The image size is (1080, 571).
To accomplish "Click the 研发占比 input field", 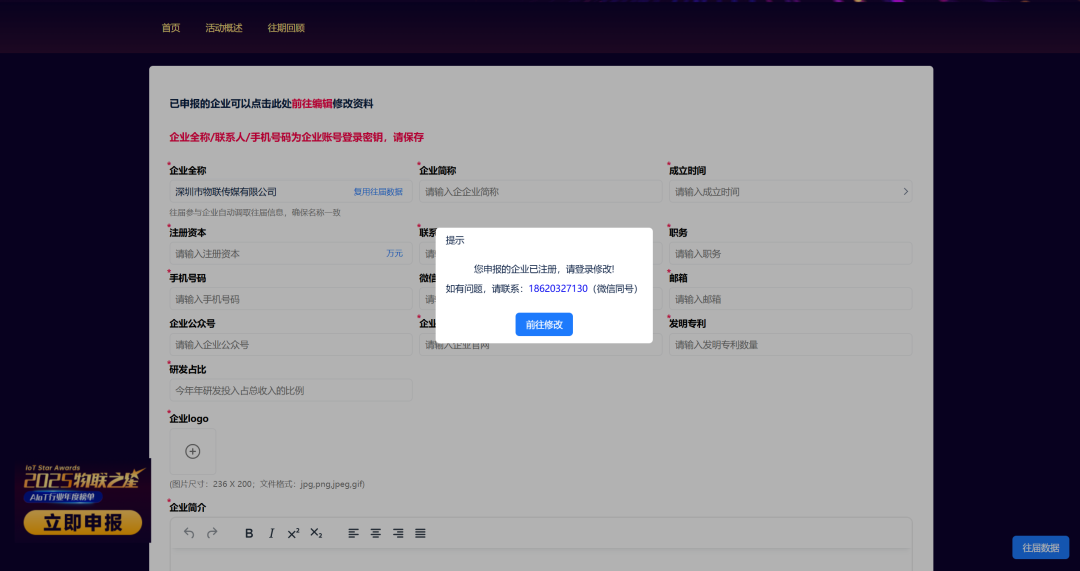I will click(290, 390).
